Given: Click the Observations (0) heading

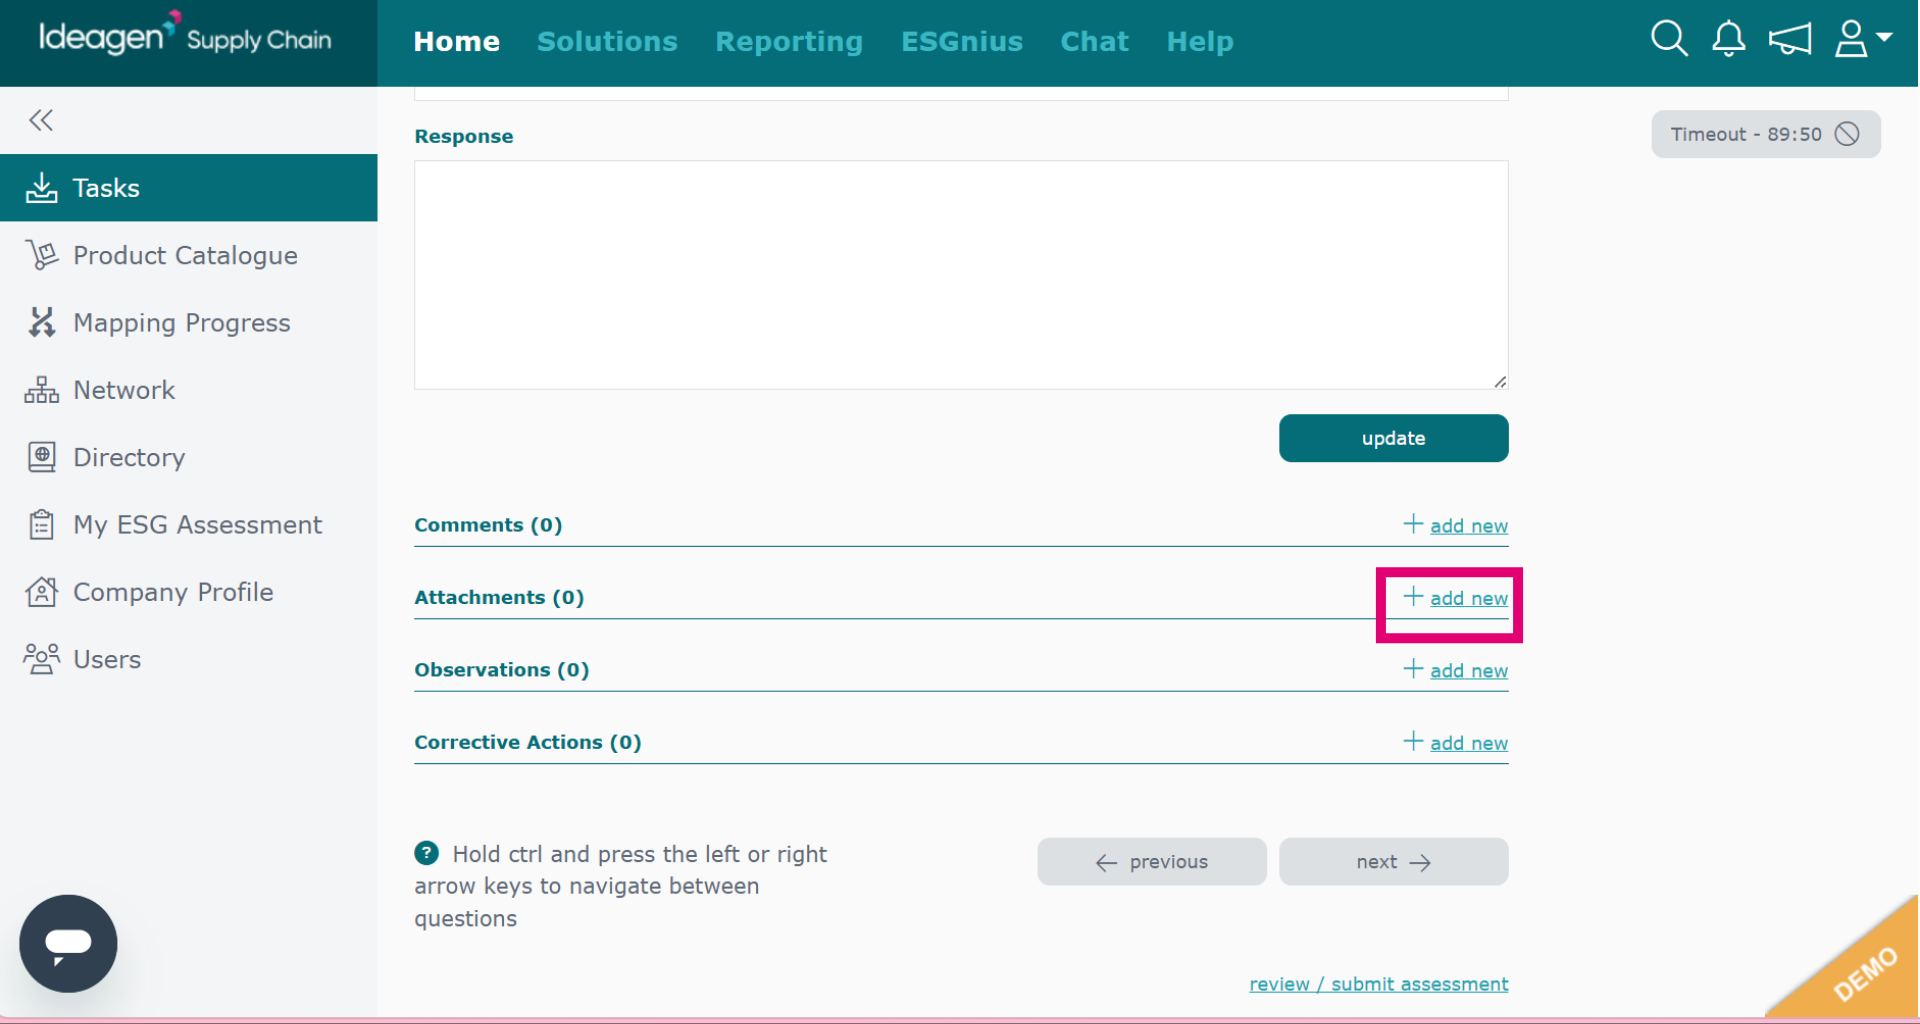Looking at the screenshot, I should pos(502,669).
